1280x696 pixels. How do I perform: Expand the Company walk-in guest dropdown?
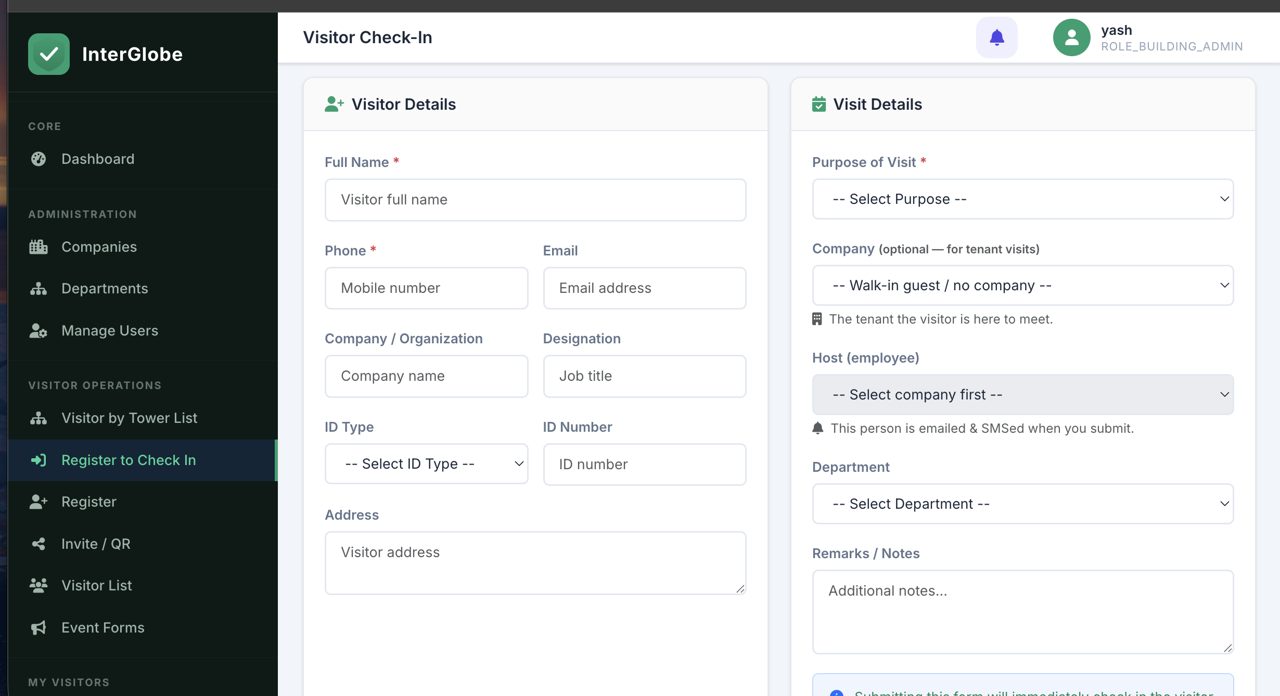point(1022,285)
